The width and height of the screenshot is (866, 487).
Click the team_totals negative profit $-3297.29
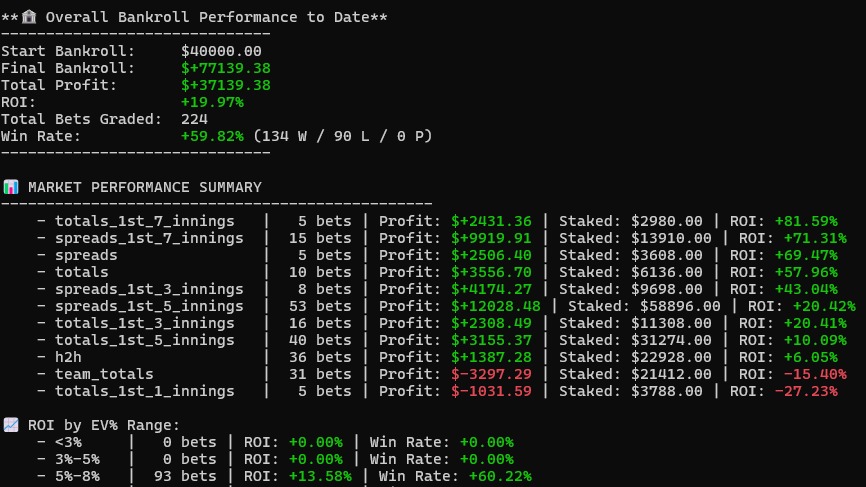[491, 374]
